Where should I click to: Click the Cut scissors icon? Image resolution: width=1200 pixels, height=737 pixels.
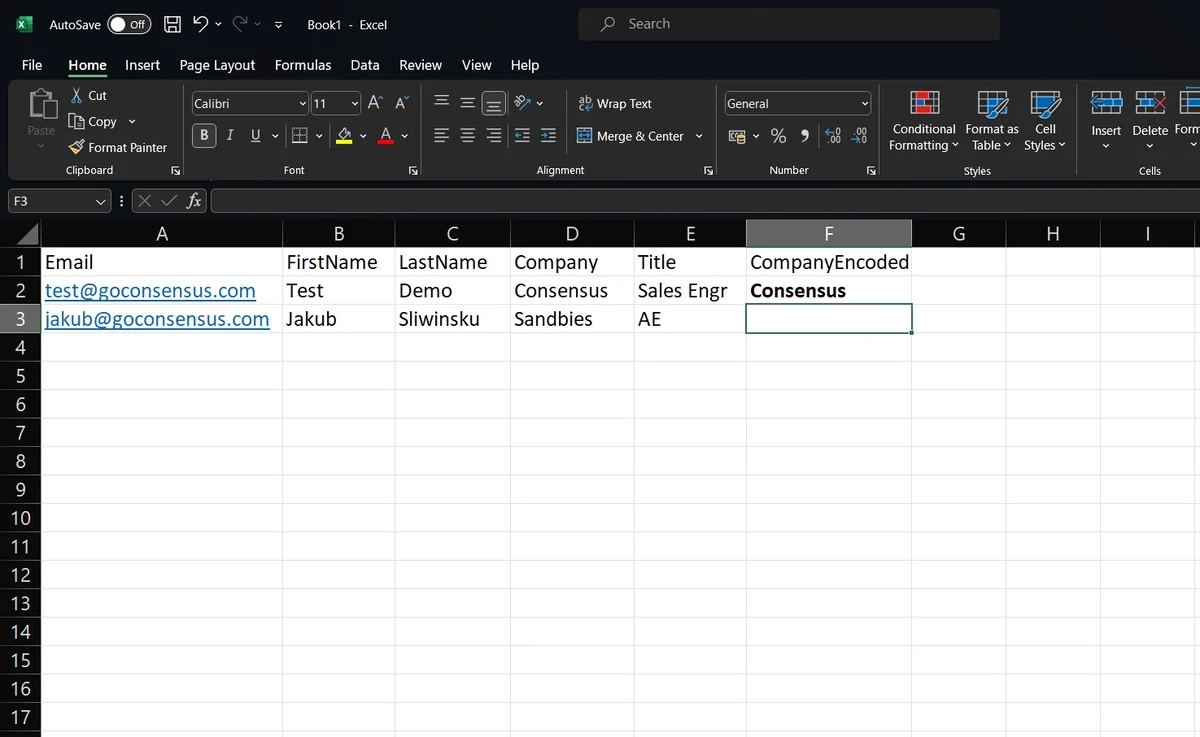click(77, 95)
